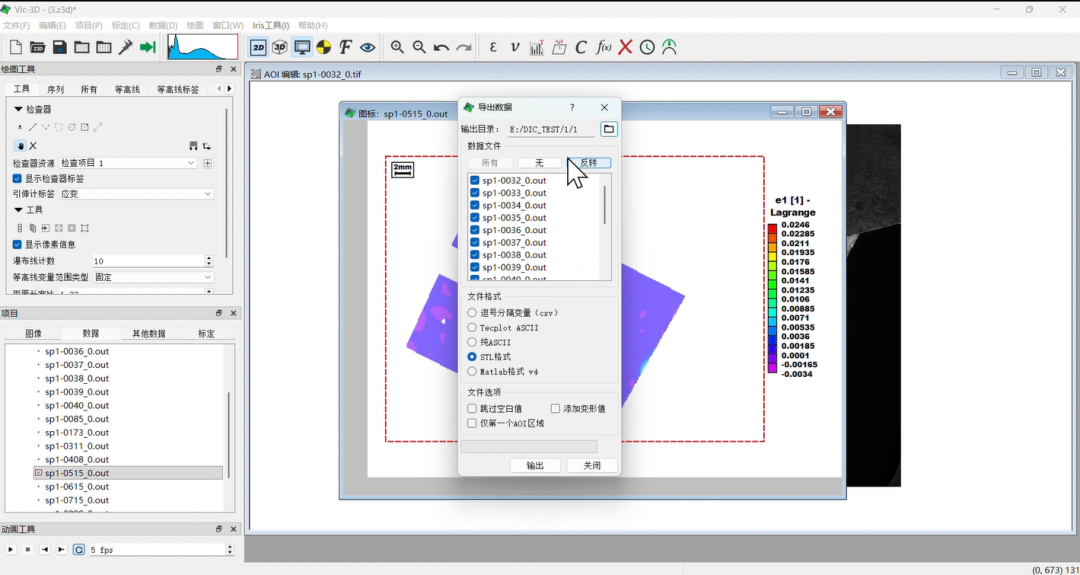Switch to the 等高线 tab
Viewport: 1080px width, 575px height.
[127, 90]
